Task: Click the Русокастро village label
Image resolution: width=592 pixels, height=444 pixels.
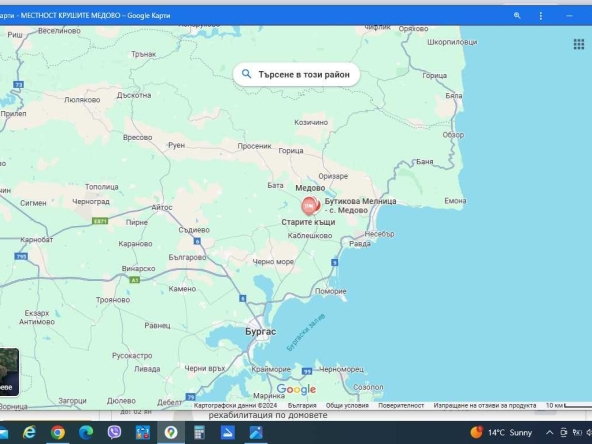Action: (x=132, y=356)
